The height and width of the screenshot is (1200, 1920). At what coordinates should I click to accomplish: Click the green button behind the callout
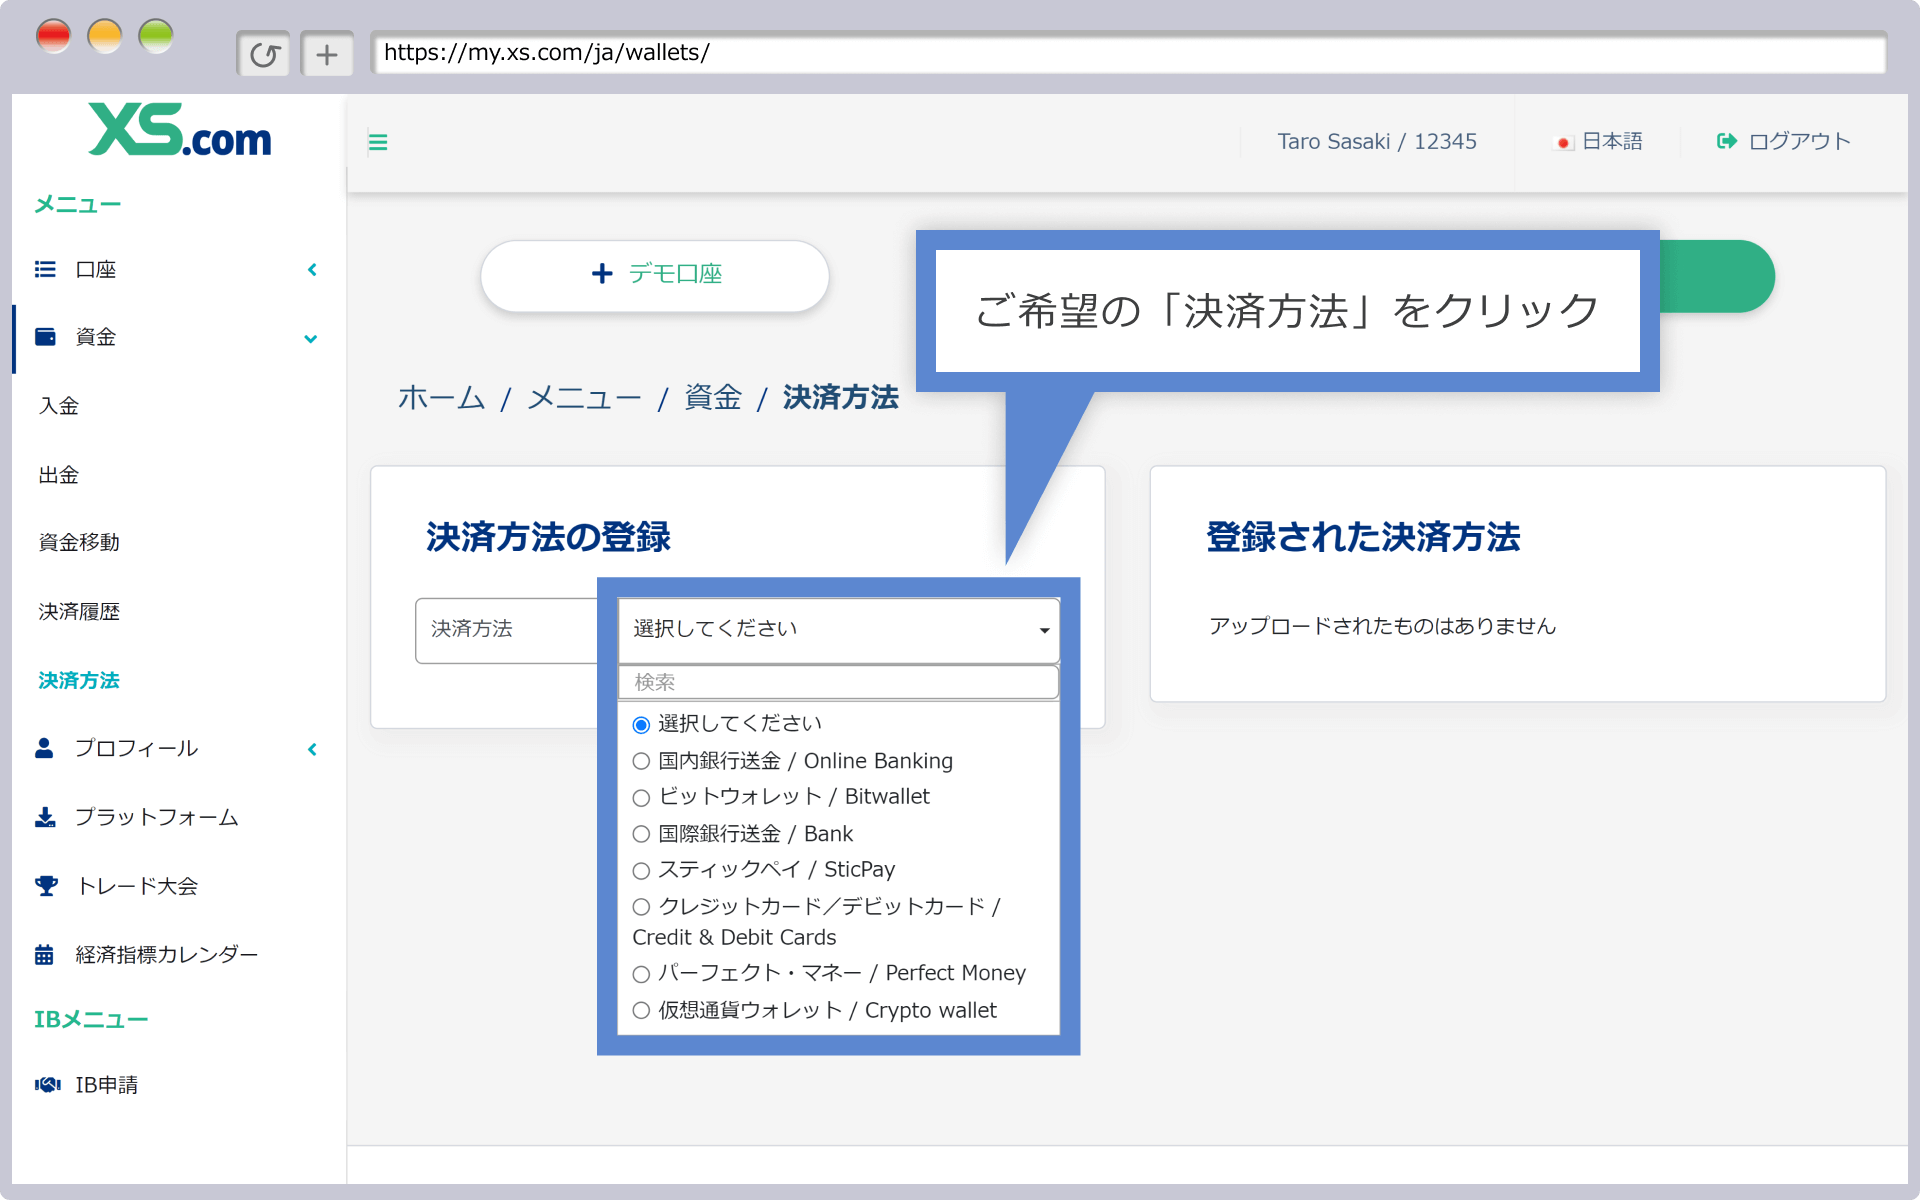point(1718,276)
